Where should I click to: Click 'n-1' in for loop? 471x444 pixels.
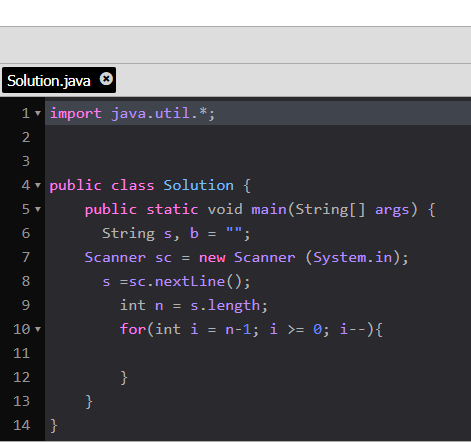(238, 329)
